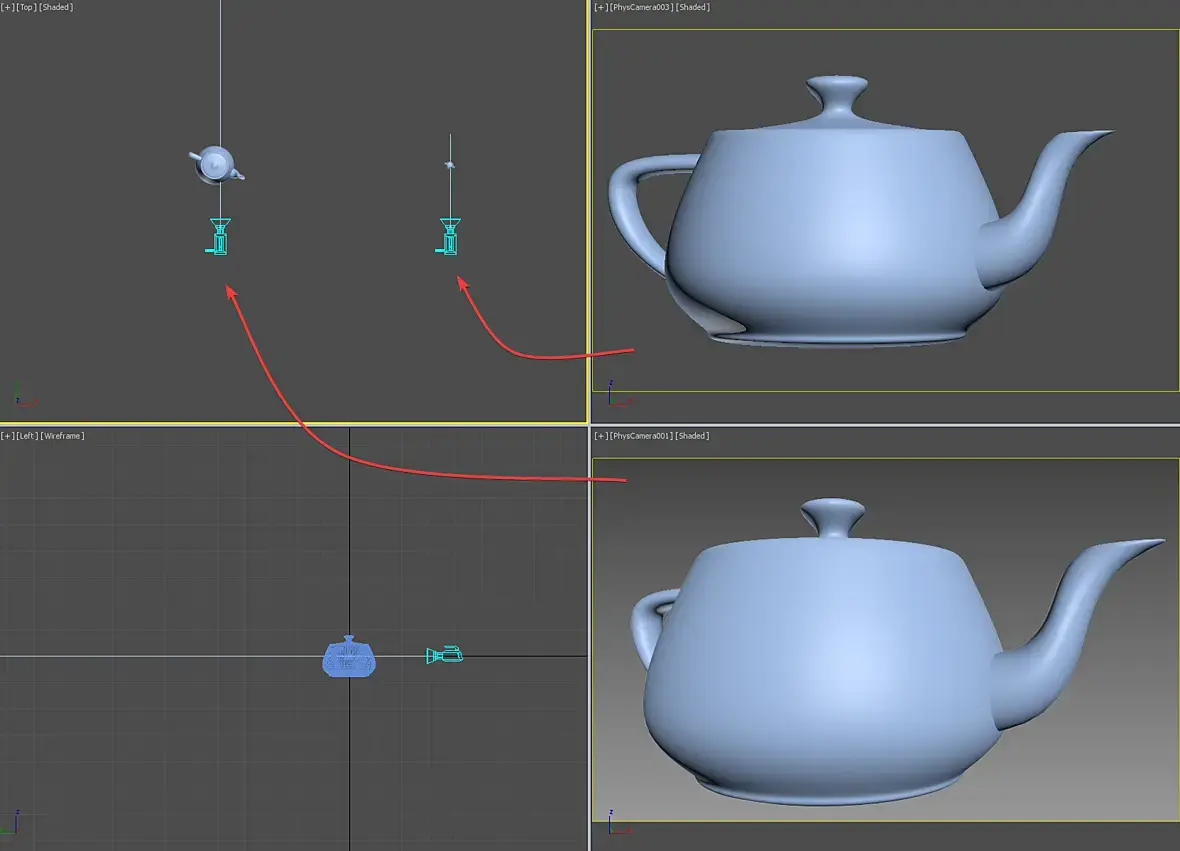The image size is (1180, 851).
Task: Pick the right camera's target in Top viewport
Action: click(x=450, y=165)
